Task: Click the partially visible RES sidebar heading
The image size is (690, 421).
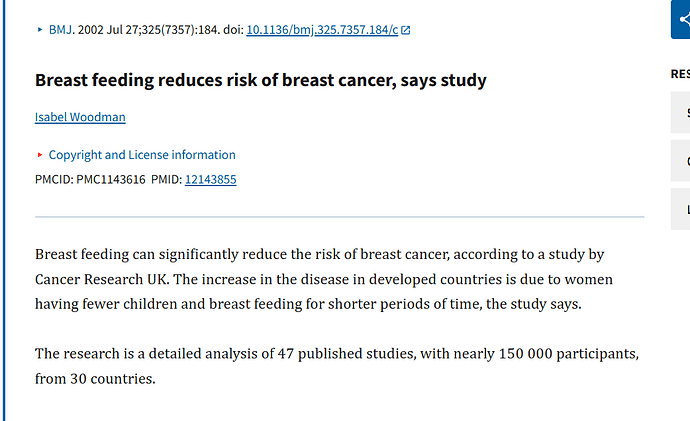Action: [x=680, y=74]
